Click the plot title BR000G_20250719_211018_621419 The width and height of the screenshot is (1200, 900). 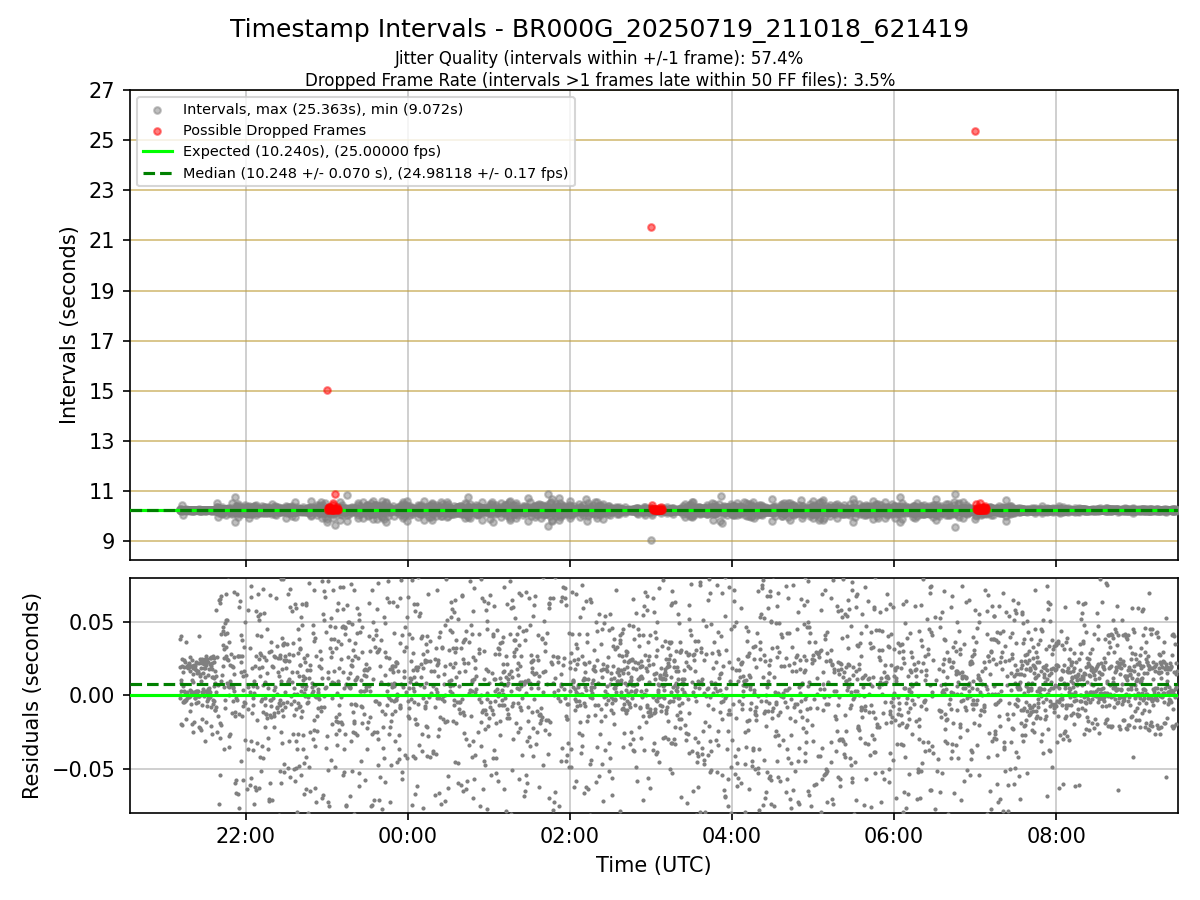(x=599, y=29)
